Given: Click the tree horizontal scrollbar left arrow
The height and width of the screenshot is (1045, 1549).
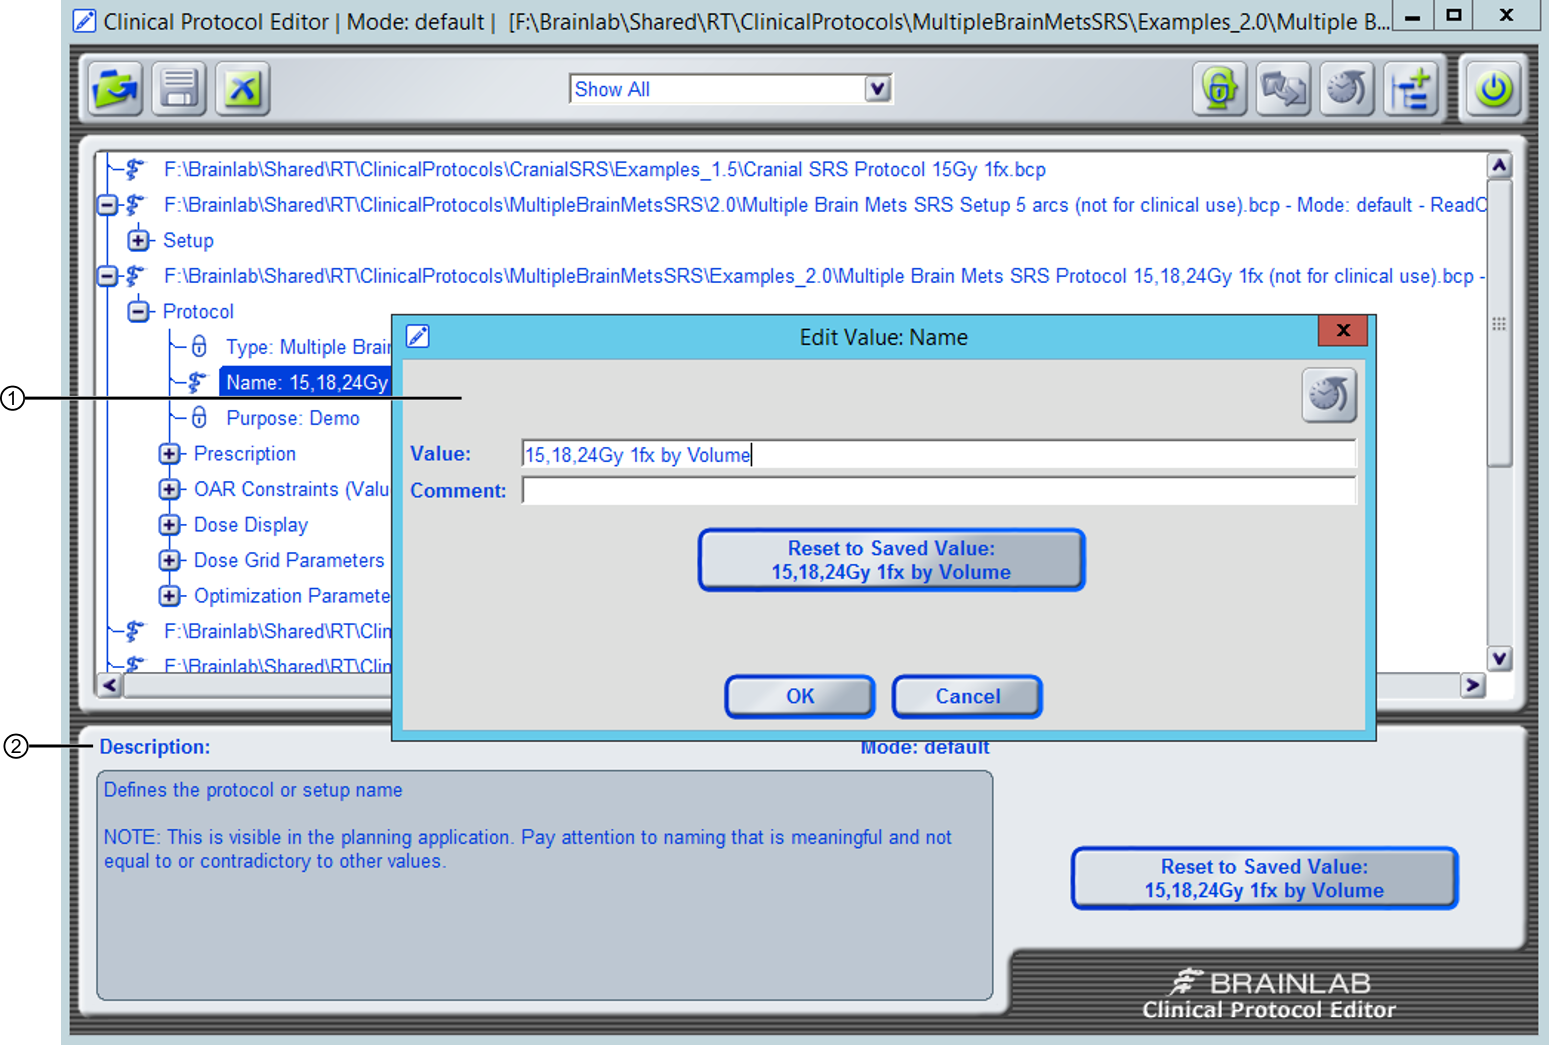Looking at the screenshot, I should click(109, 685).
